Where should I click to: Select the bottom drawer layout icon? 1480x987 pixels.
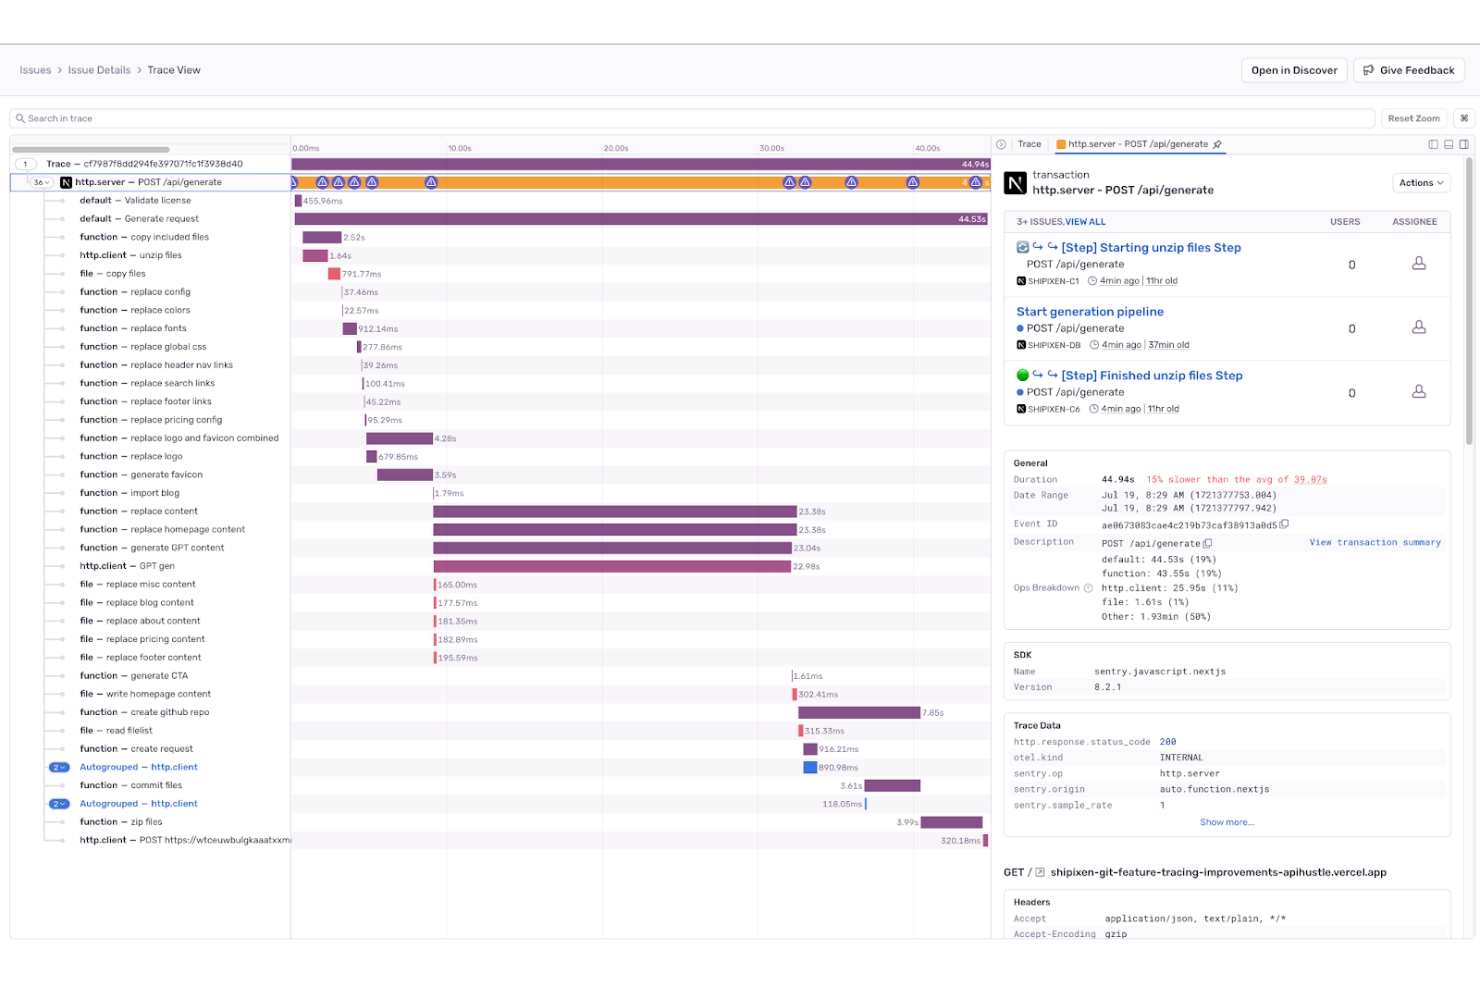(1448, 144)
